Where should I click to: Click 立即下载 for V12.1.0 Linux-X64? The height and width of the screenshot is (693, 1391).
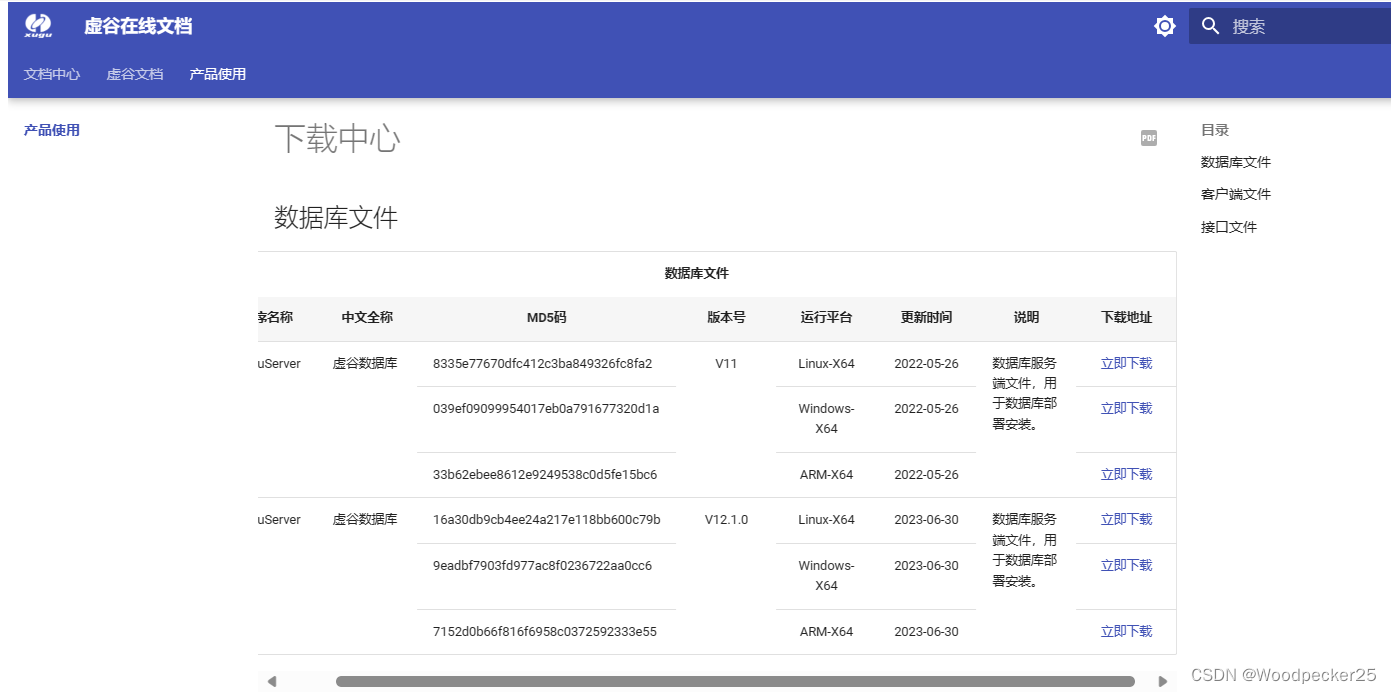(1126, 519)
